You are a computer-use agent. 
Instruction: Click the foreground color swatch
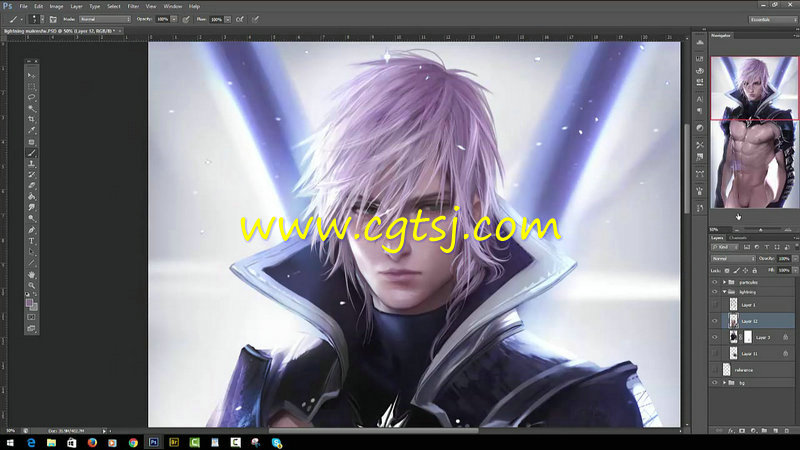tap(30, 303)
